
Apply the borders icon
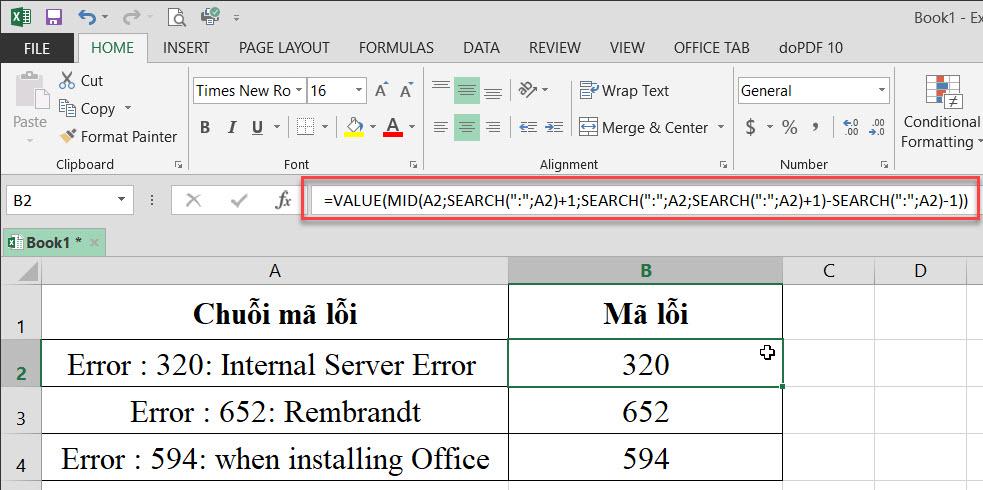pyautogui.click(x=305, y=127)
